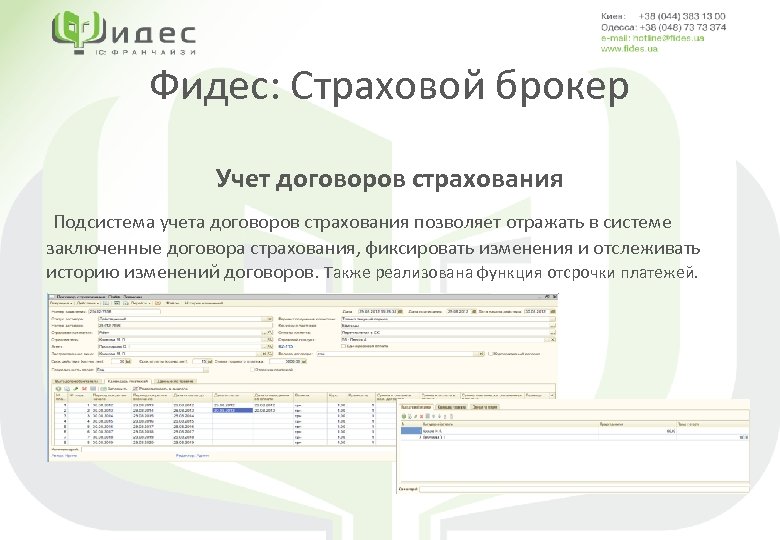Switch to the second tab in the beneficiaries panel

(x=452, y=407)
